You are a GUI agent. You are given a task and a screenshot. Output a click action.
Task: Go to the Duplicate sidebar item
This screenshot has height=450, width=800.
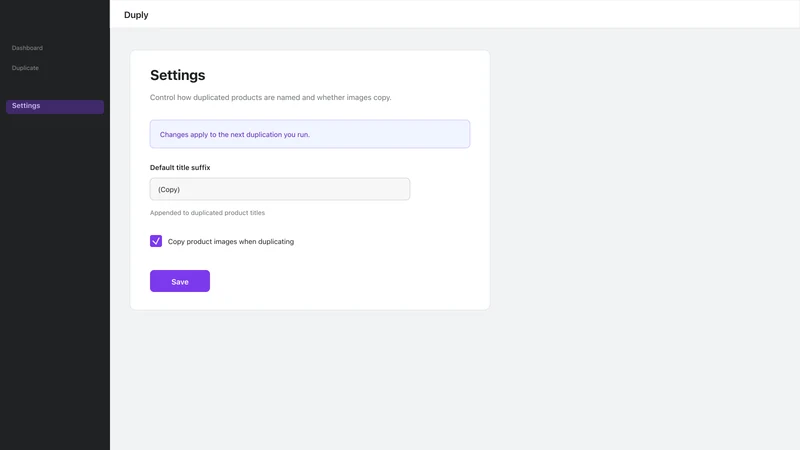[26, 68]
